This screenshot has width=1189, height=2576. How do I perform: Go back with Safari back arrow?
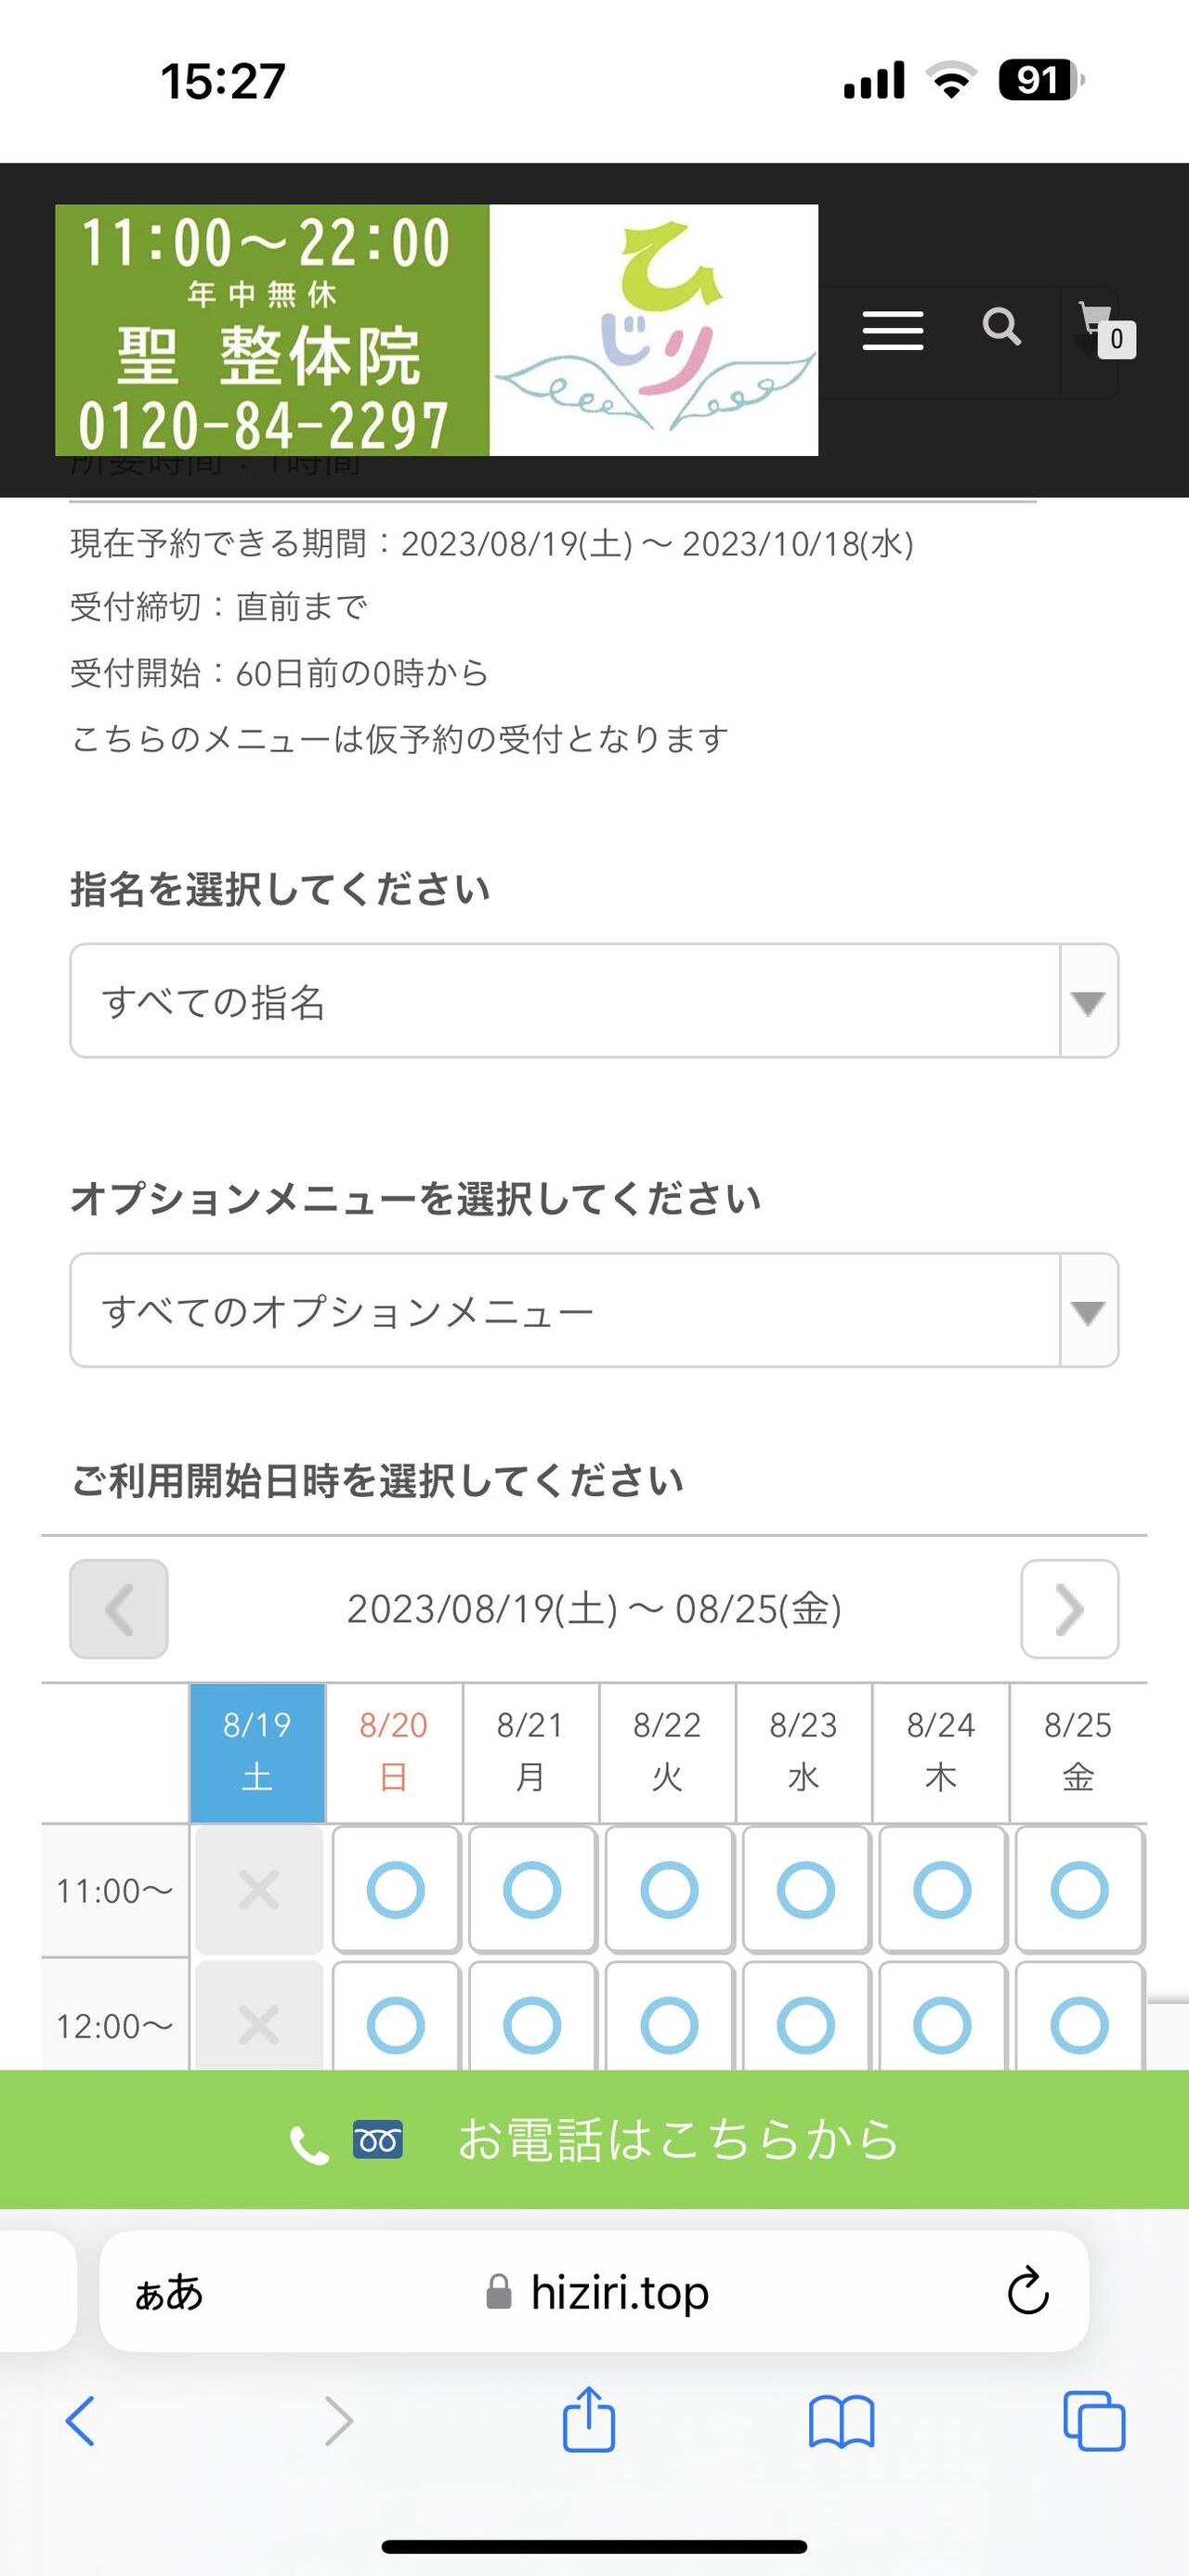click(80, 2422)
